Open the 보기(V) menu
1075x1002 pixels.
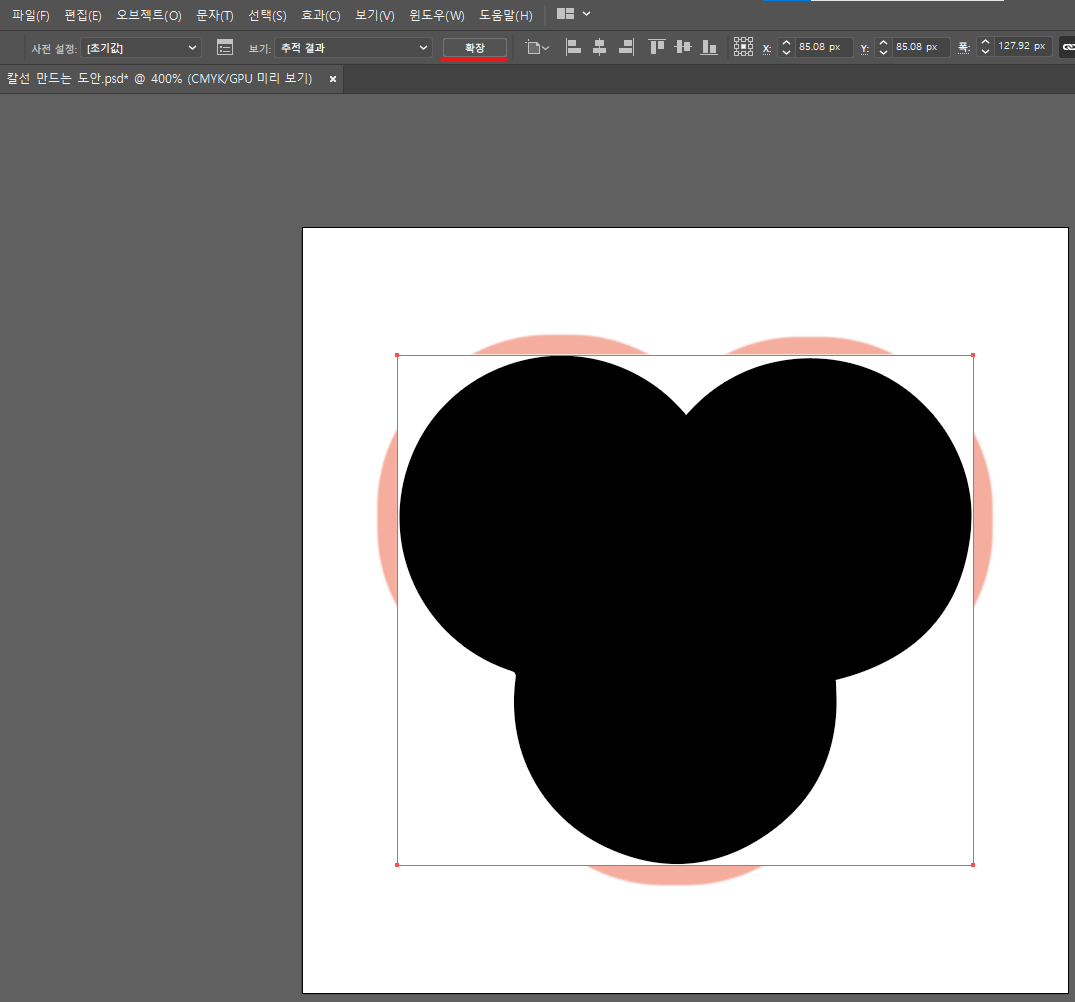tap(374, 15)
